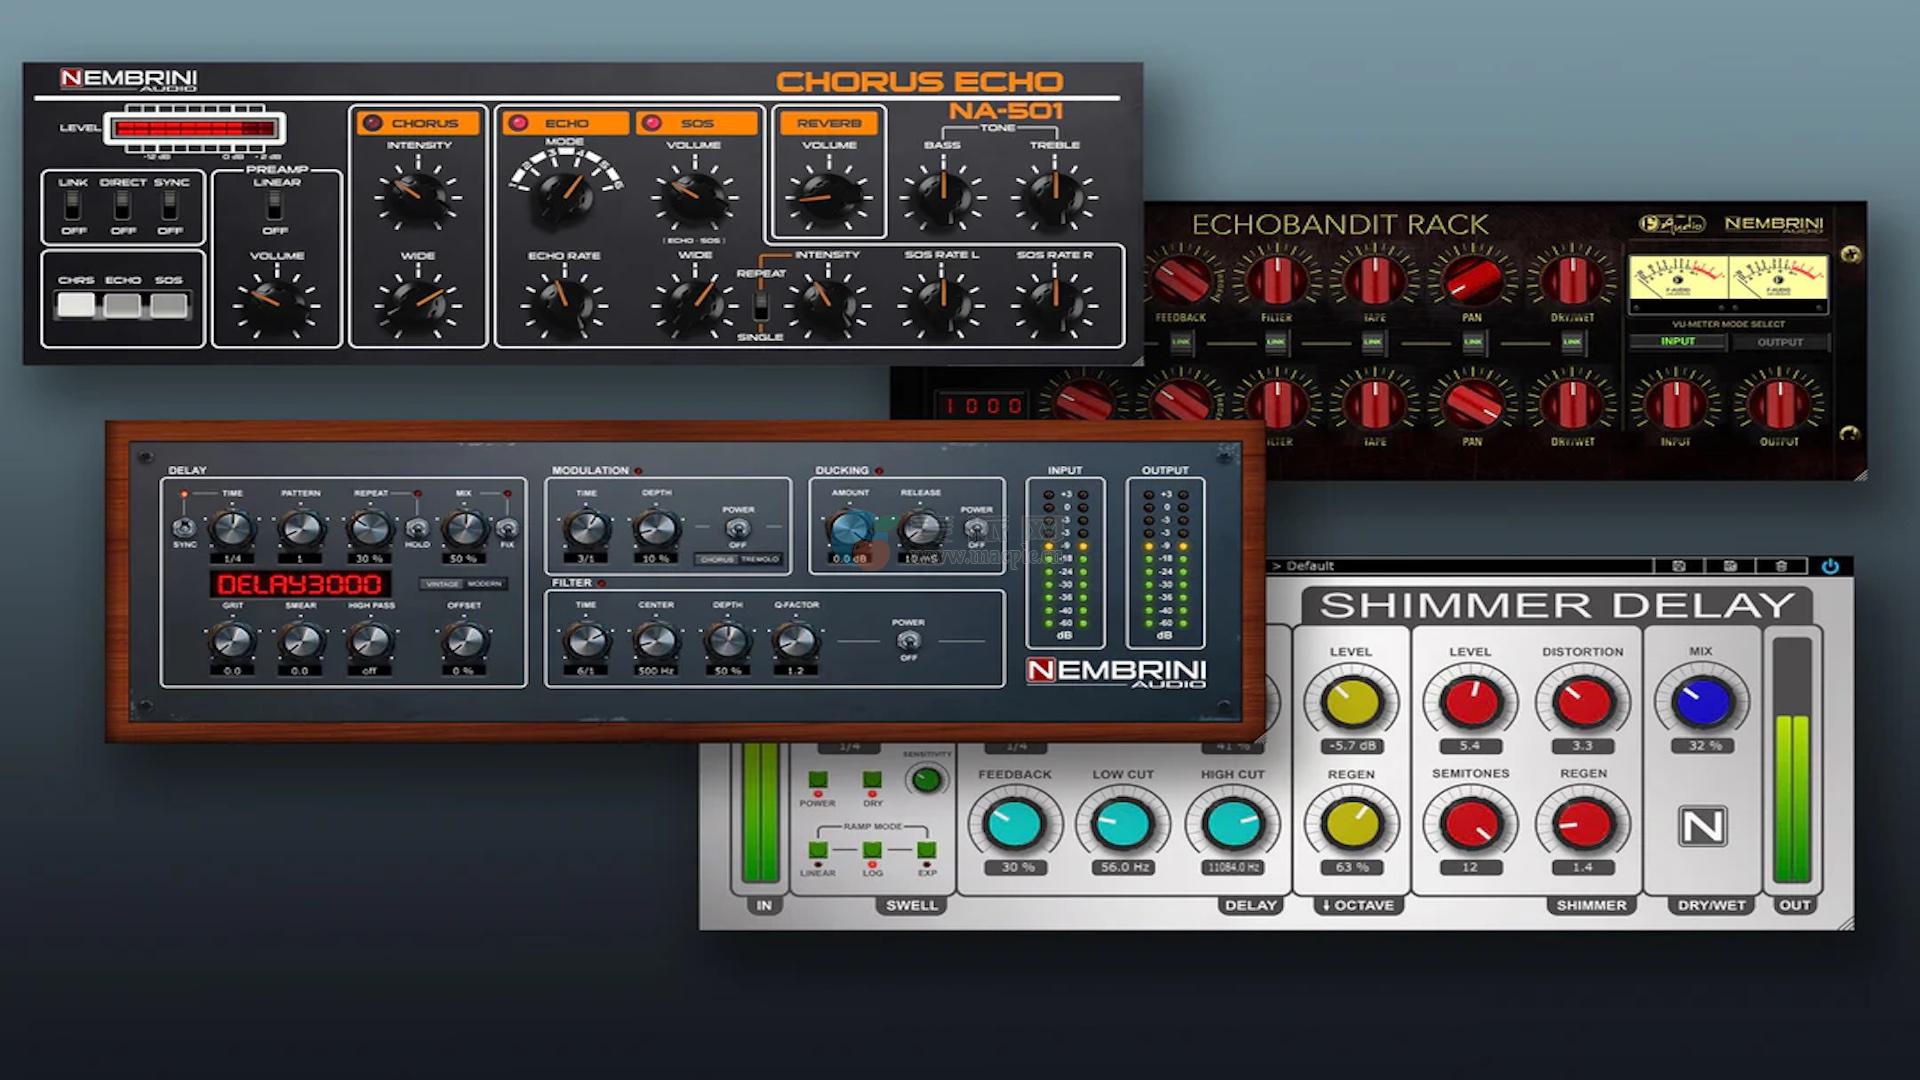This screenshot has height=1080, width=1920.
Task: Click the Nembrini N logo button
Action: tap(1702, 826)
